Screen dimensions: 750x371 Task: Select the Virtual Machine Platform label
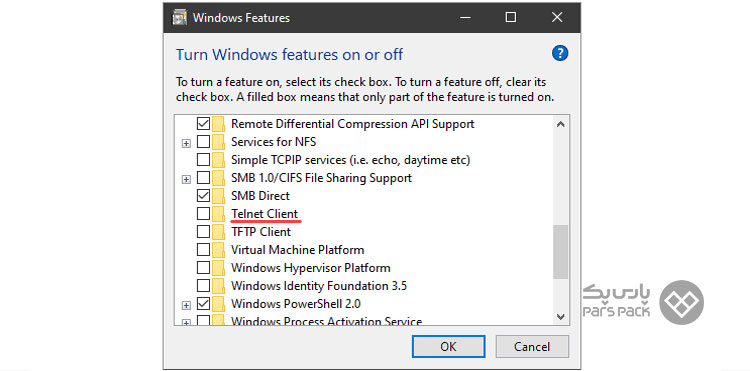coord(298,250)
